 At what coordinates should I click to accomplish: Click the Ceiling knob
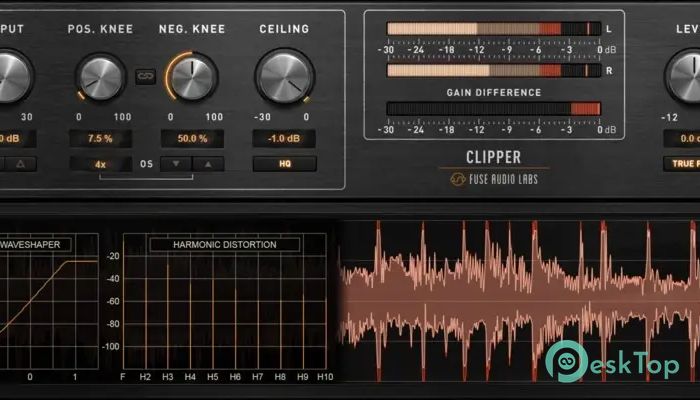(x=284, y=77)
